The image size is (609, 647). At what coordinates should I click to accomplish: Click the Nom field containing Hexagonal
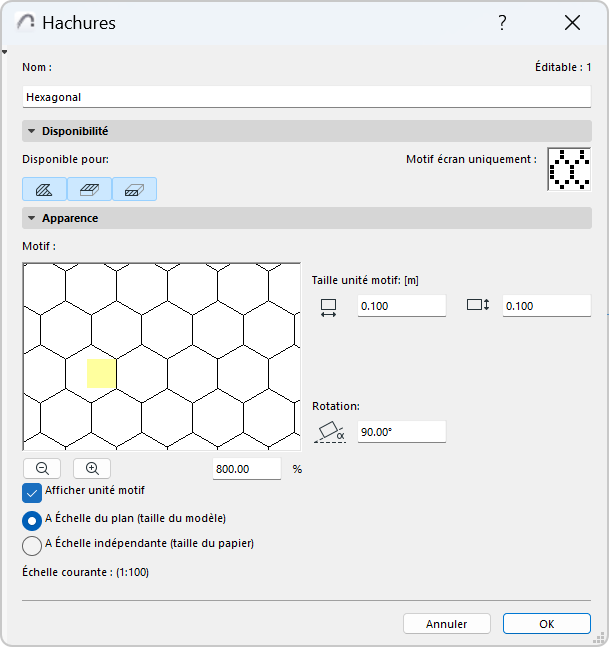(x=306, y=97)
